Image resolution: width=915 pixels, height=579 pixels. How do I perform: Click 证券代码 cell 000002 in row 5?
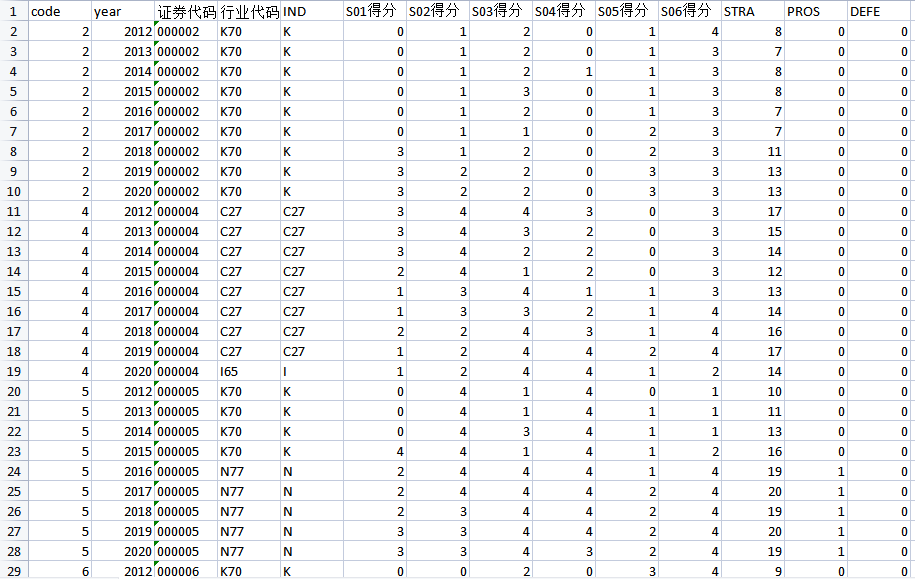[186, 92]
